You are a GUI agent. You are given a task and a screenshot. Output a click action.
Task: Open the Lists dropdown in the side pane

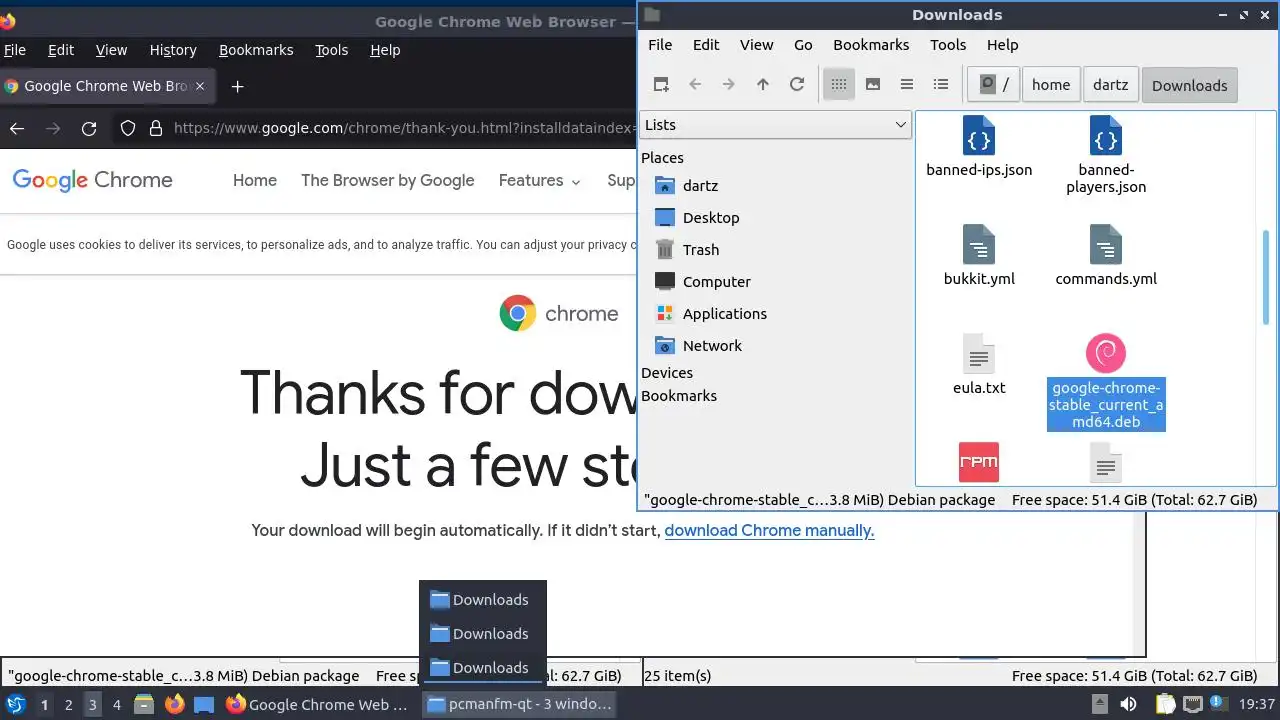(x=775, y=125)
